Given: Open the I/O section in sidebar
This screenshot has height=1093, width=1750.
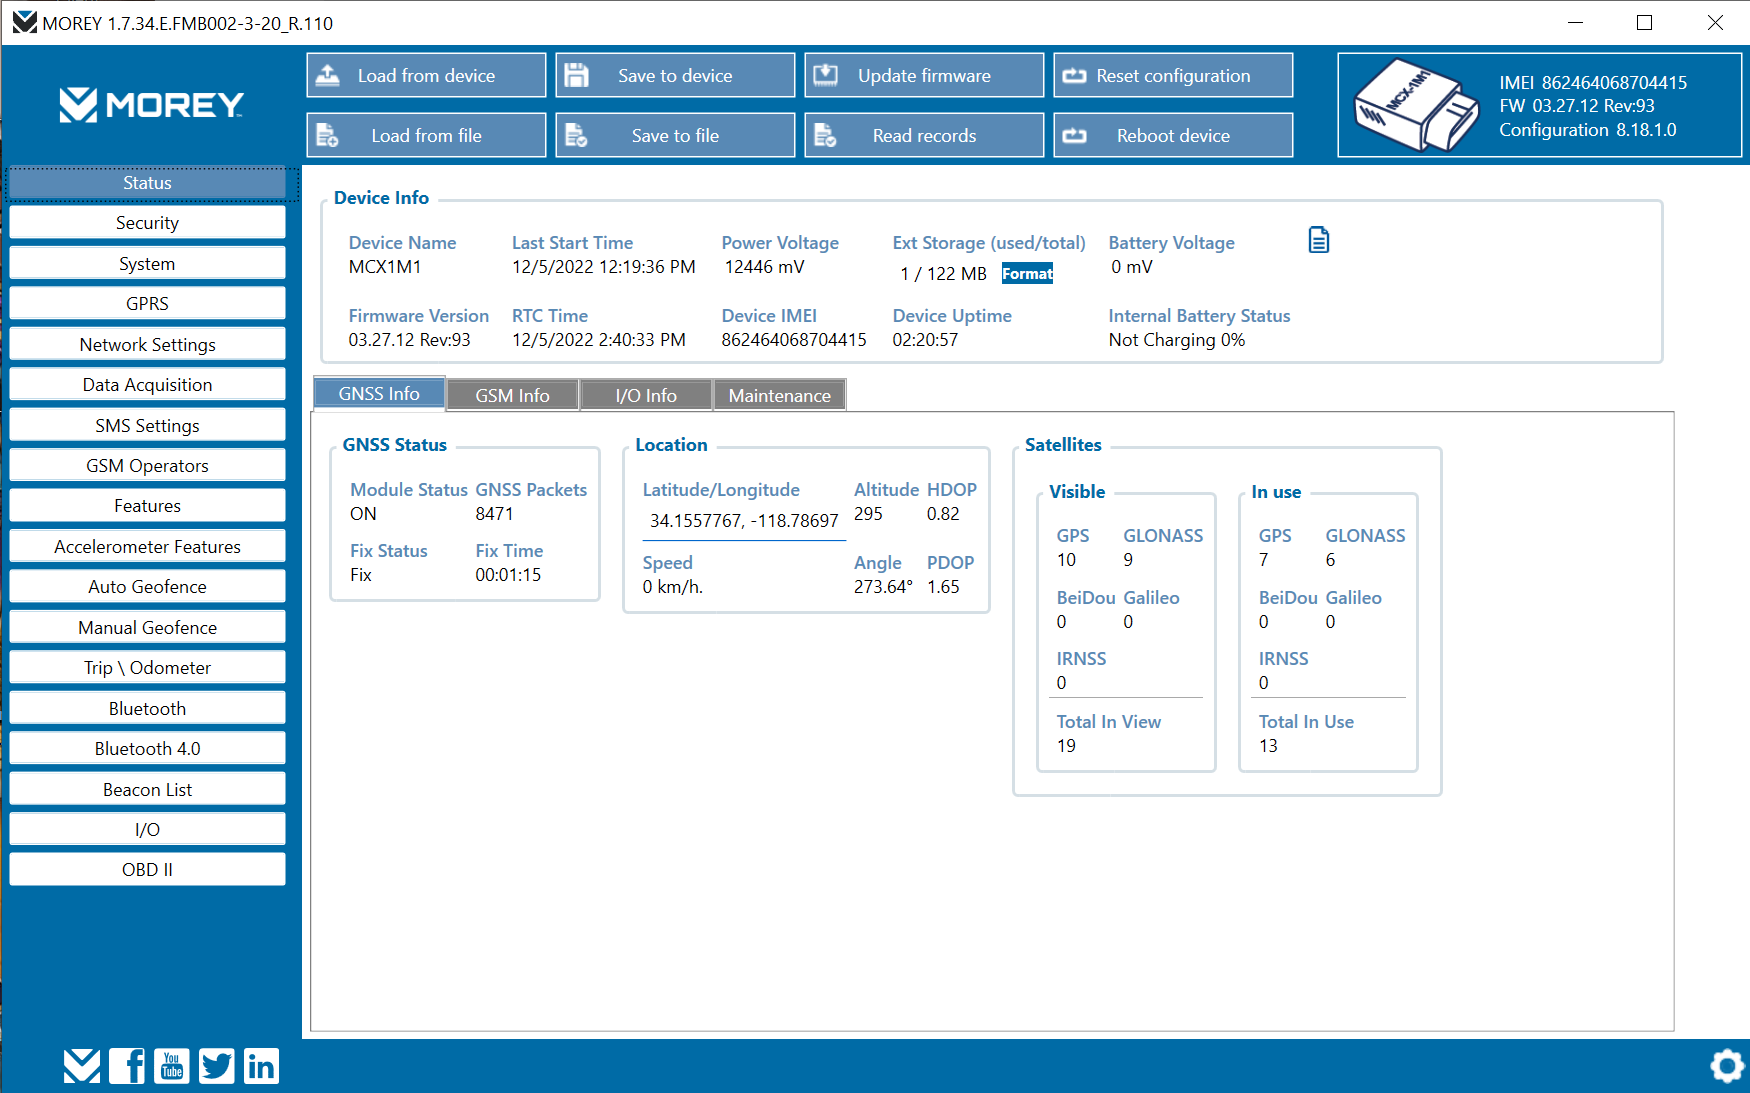Looking at the screenshot, I should click(147, 830).
